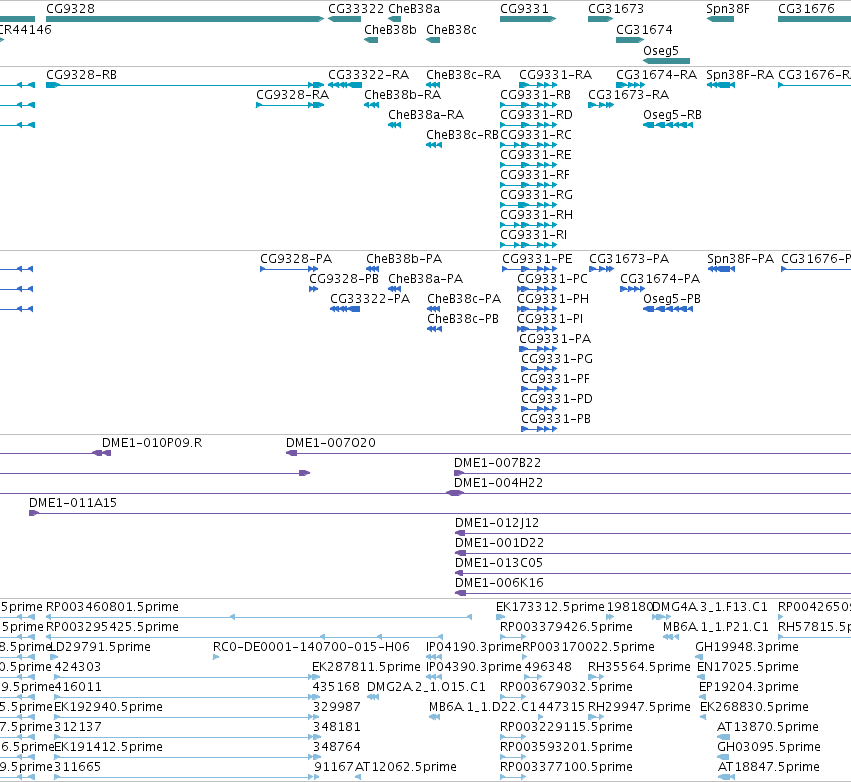851x782 pixels.
Task: Select the AT13870.5prime EST label
Action: [768, 727]
